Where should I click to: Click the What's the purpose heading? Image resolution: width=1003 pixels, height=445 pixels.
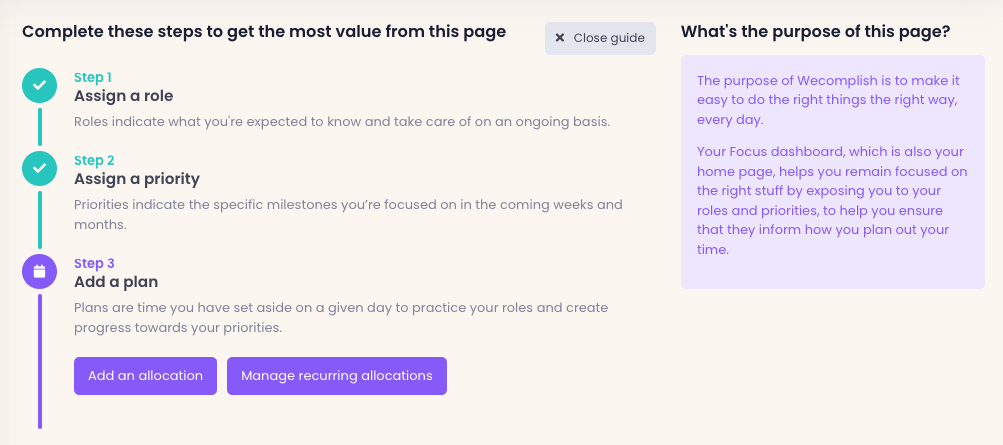point(815,32)
